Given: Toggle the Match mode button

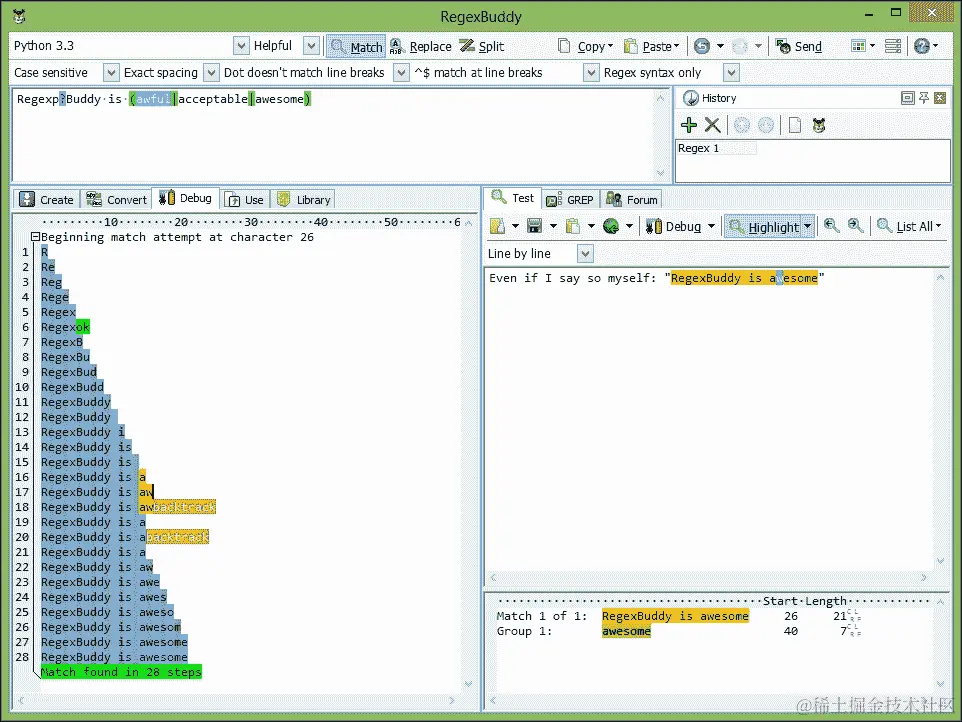Looking at the screenshot, I should (356, 47).
